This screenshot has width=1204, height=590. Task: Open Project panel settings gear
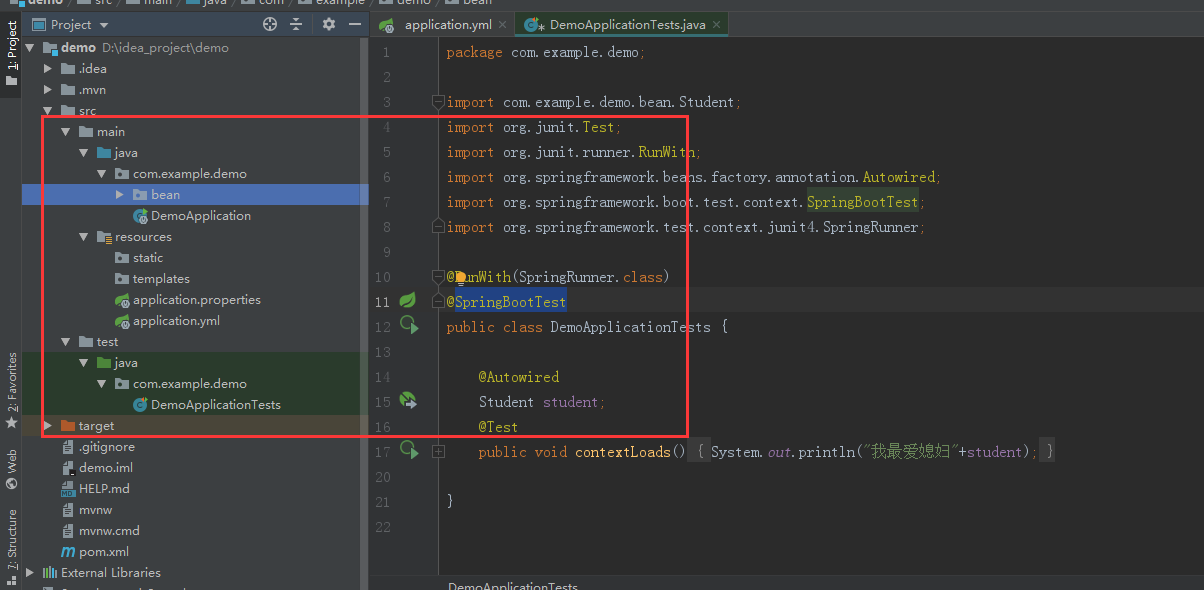(329, 24)
